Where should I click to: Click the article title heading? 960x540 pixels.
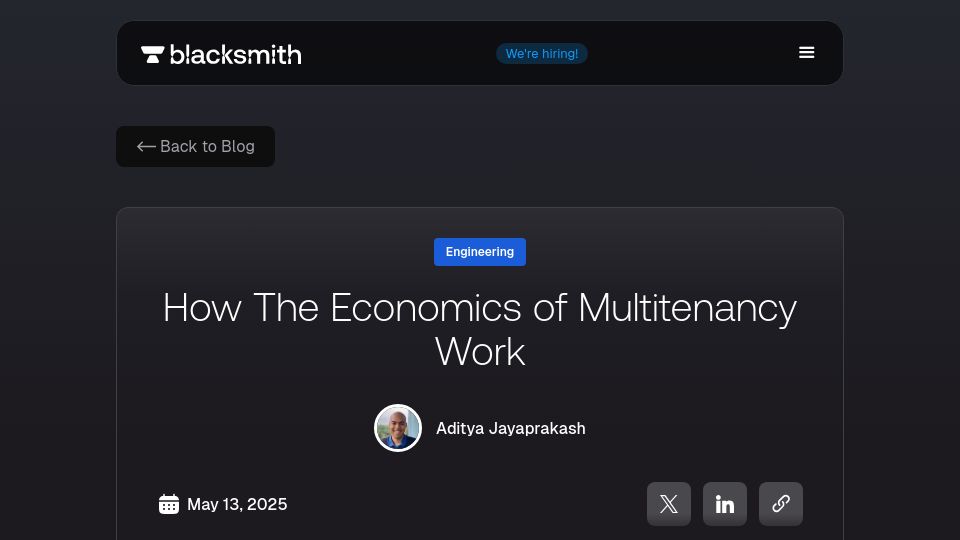tap(480, 329)
